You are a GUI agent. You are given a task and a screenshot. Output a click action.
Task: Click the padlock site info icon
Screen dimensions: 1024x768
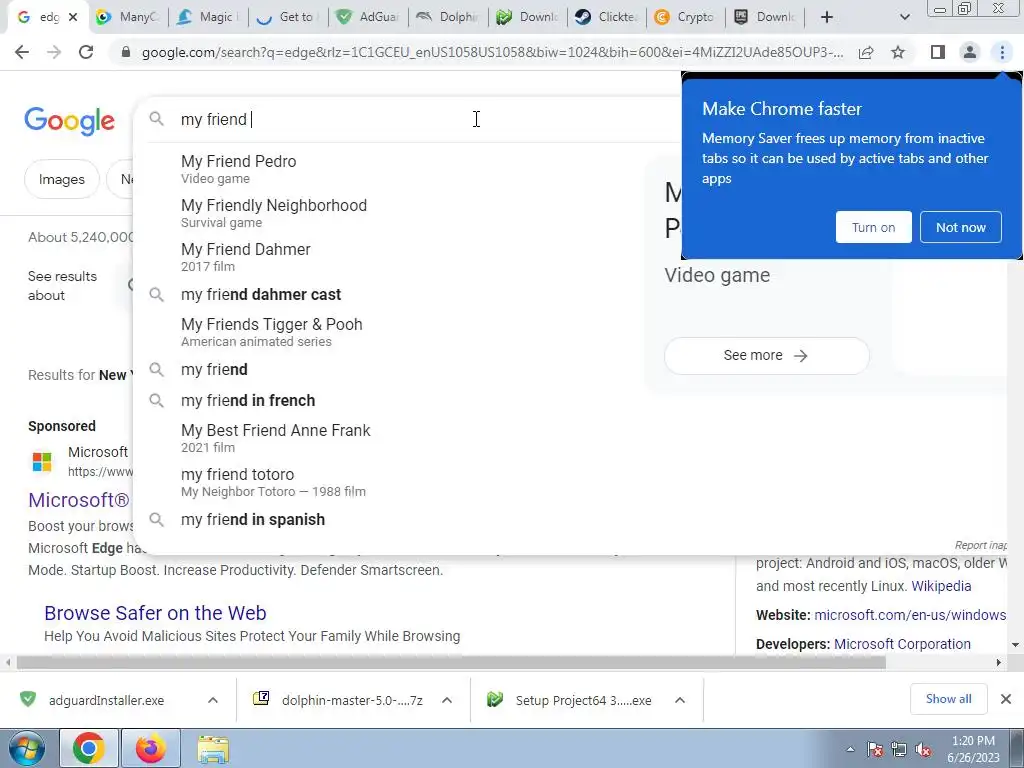126,52
